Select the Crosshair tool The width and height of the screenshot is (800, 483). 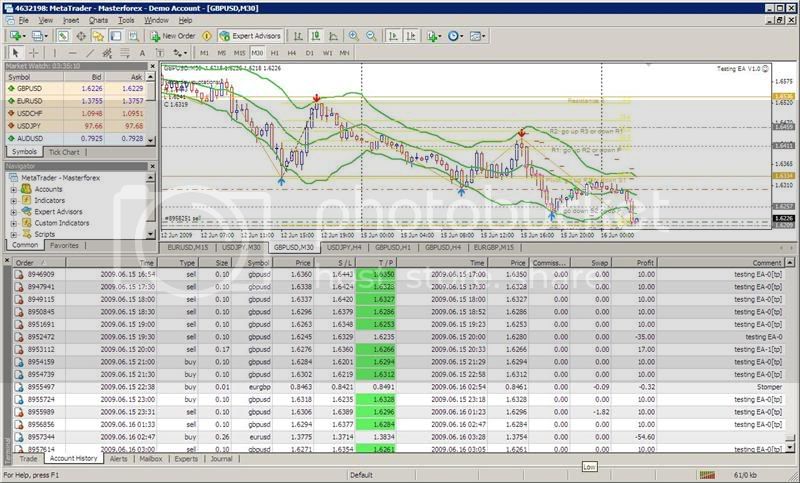(33, 53)
